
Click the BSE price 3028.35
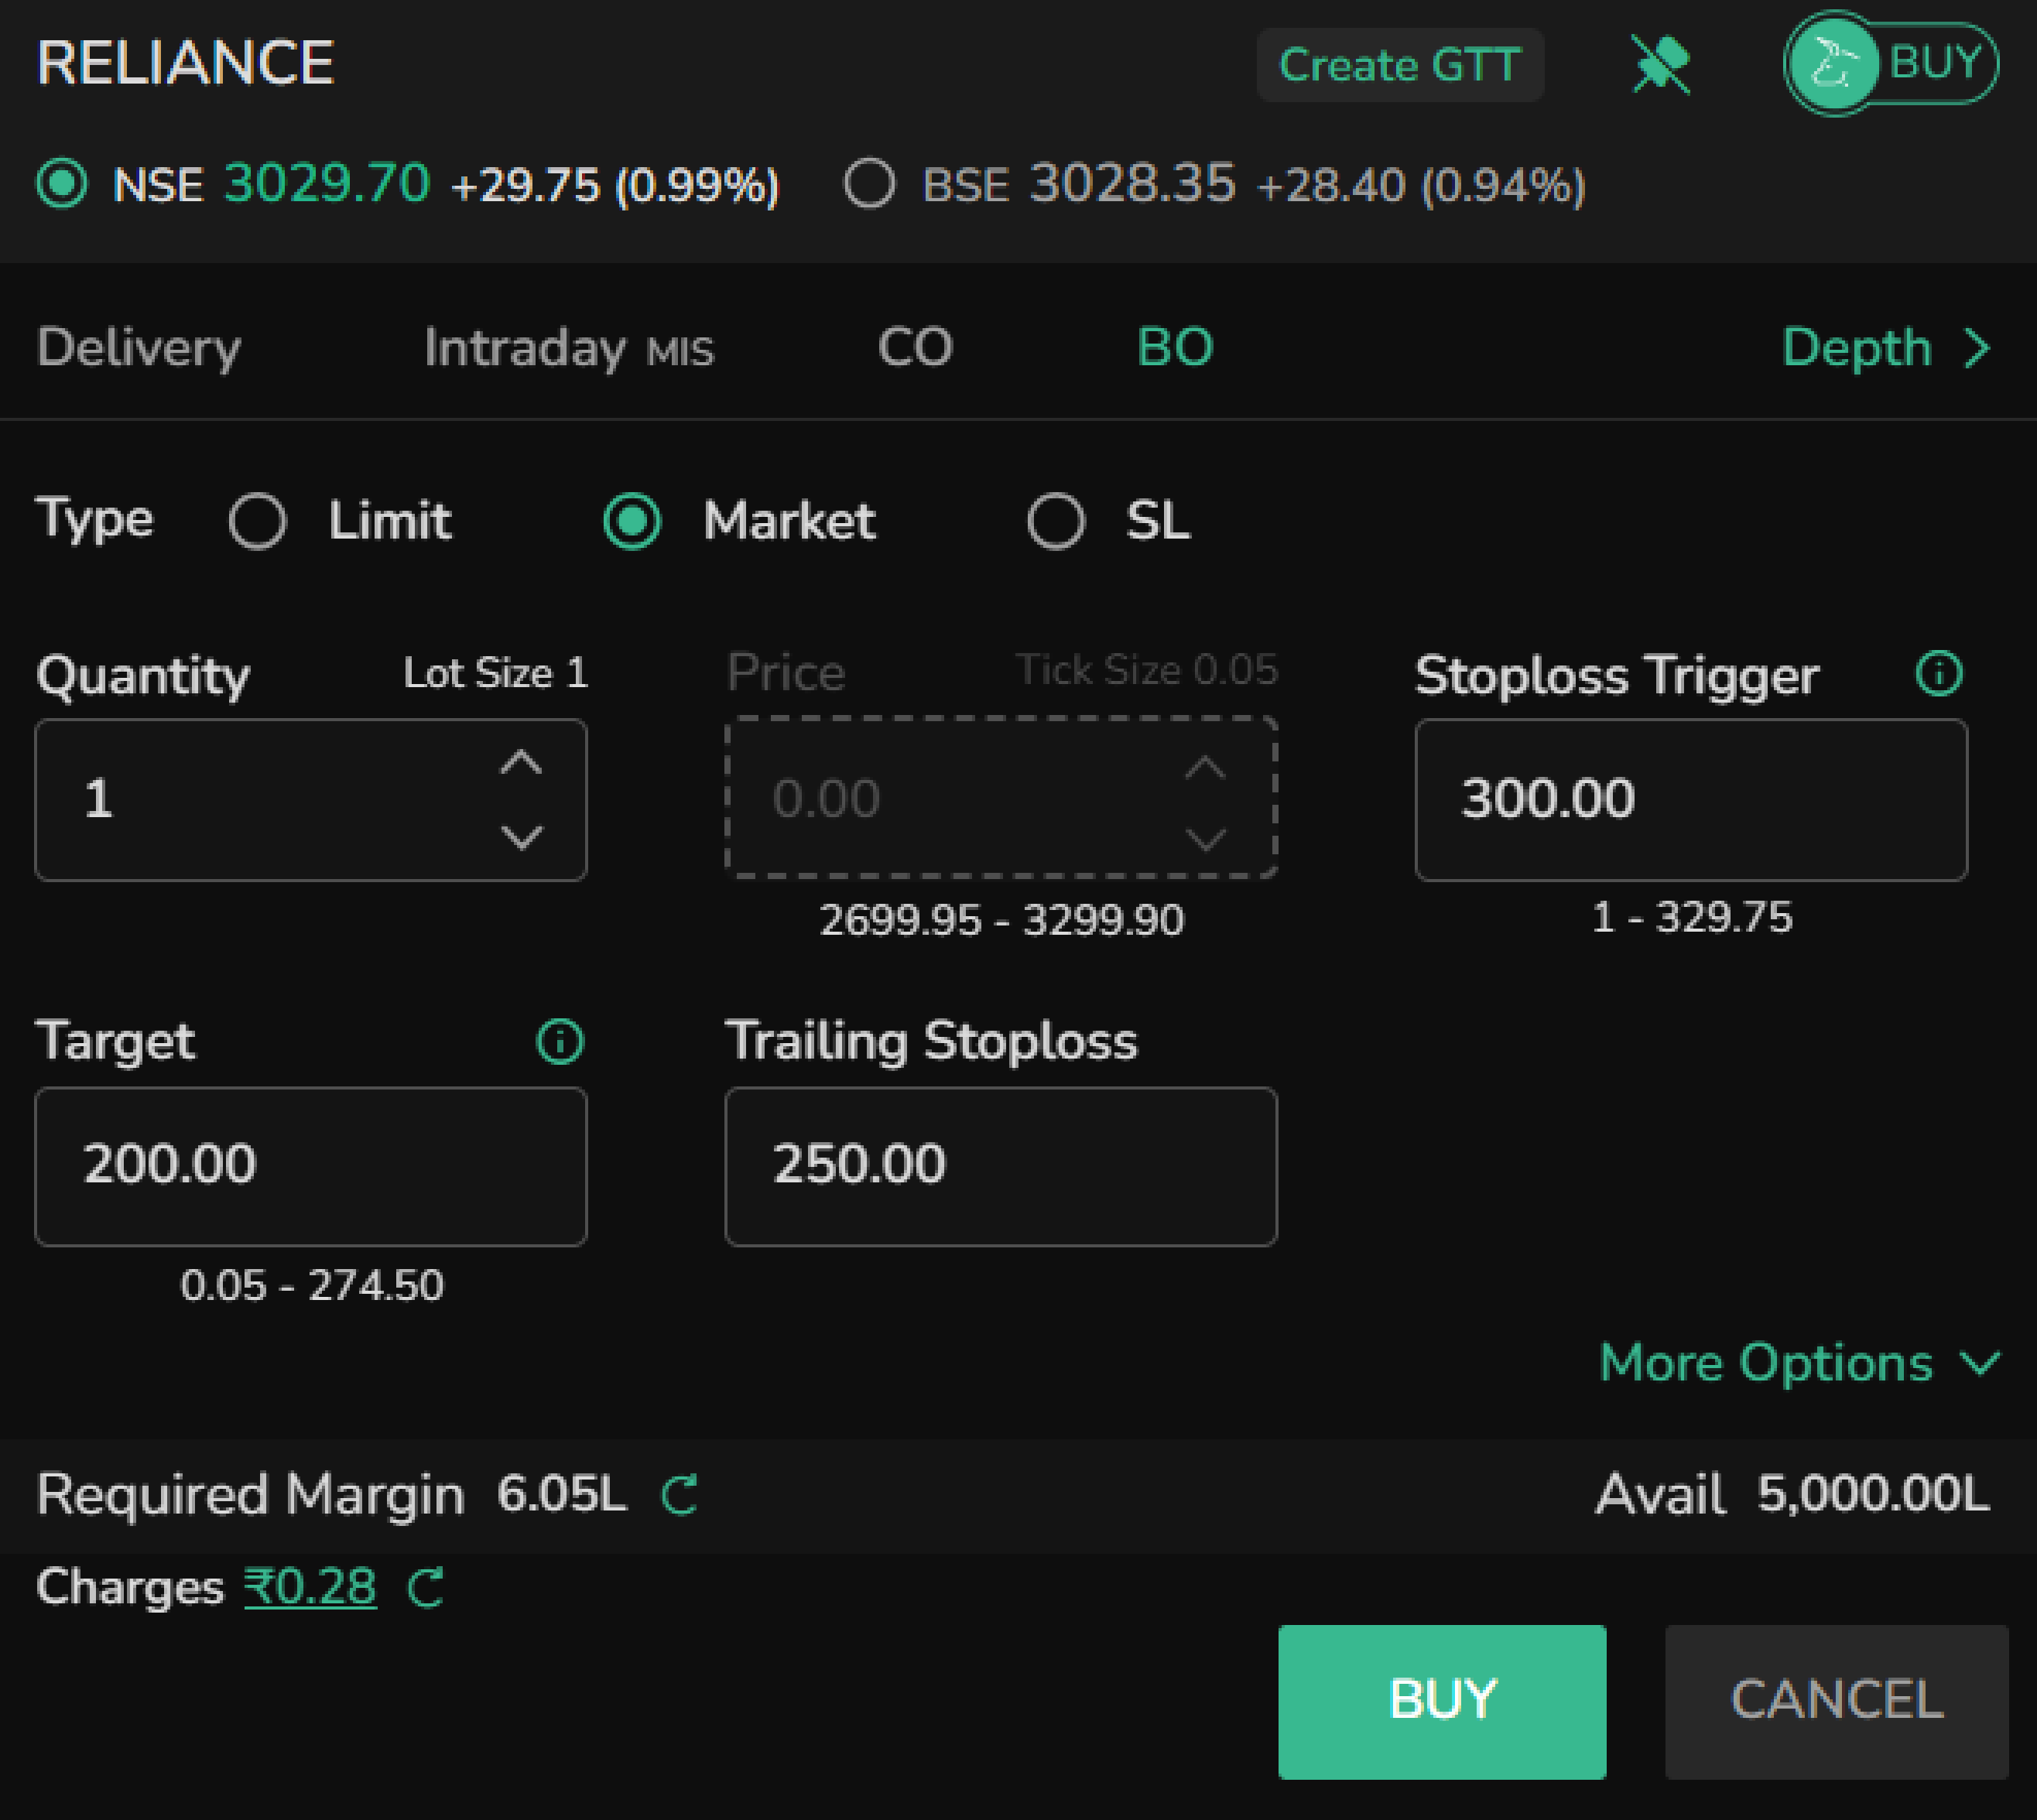pyautogui.click(x=1133, y=183)
